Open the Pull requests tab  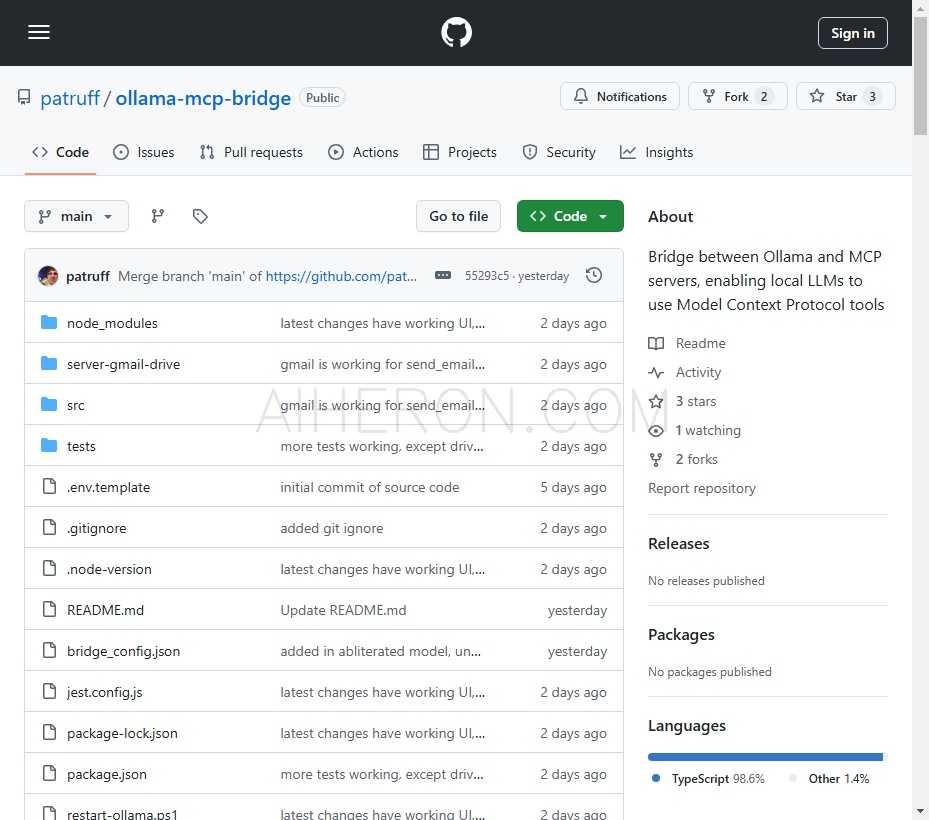251,152
